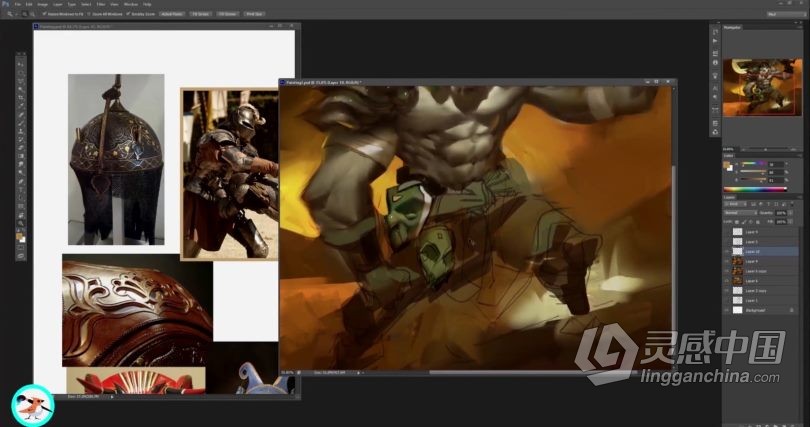
Task: Open the Normal blend mode dropdown
Action: (x=741, y=213)
